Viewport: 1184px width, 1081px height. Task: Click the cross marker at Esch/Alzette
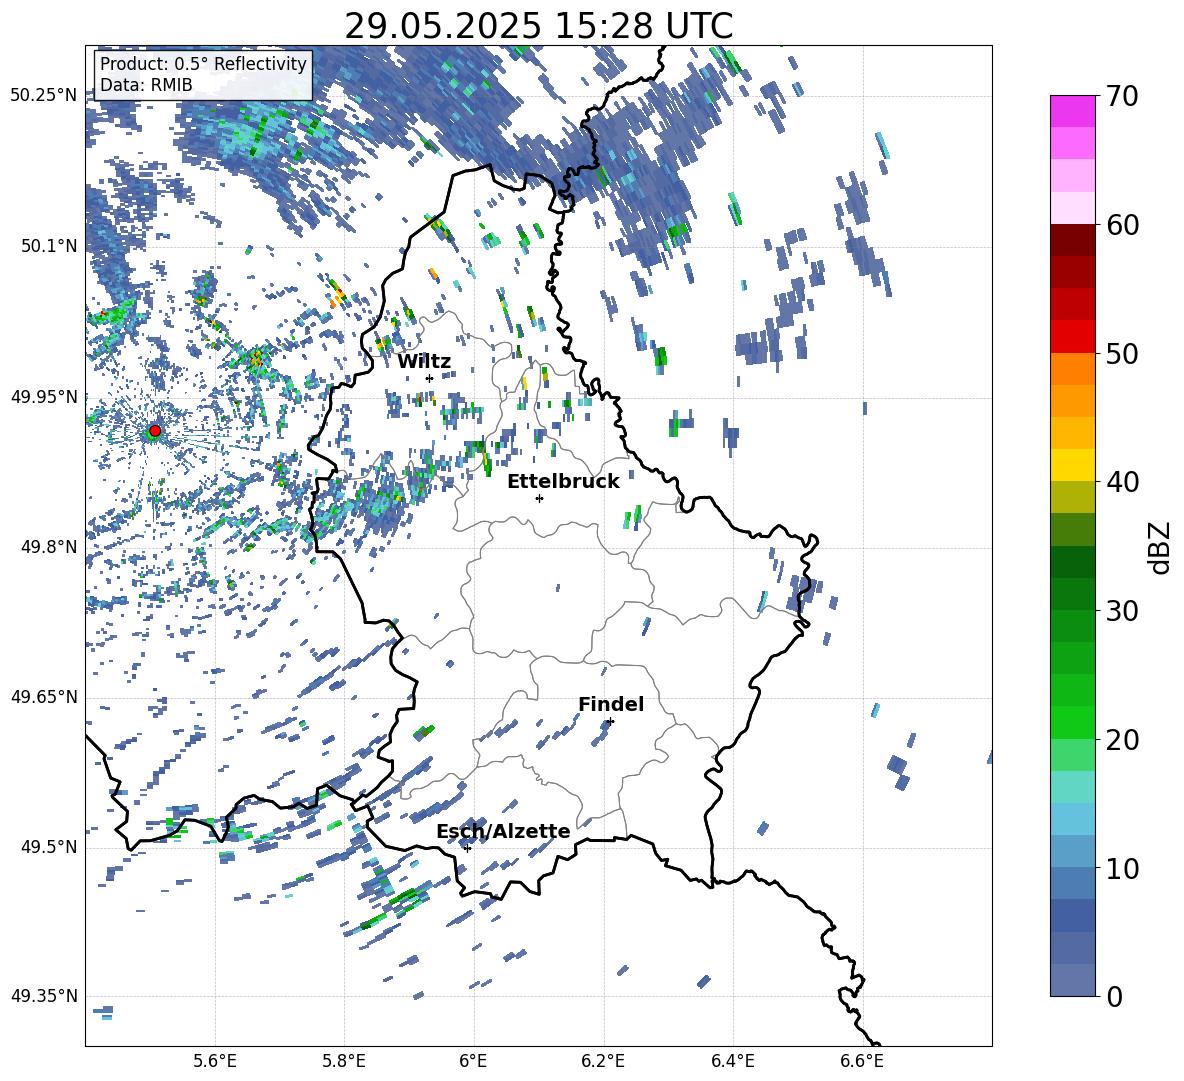(x=467, y=848)
